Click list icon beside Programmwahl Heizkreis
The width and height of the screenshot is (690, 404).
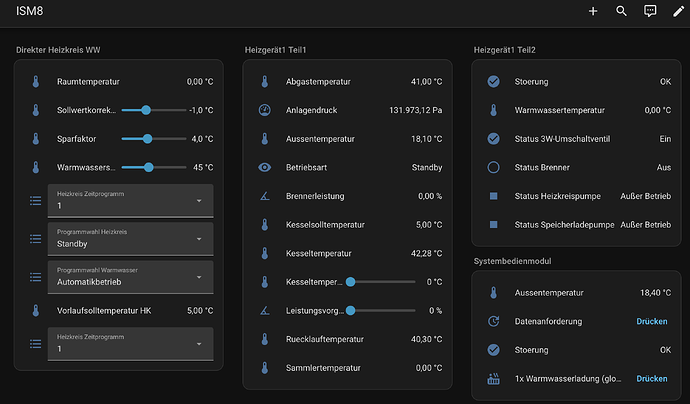36,239
